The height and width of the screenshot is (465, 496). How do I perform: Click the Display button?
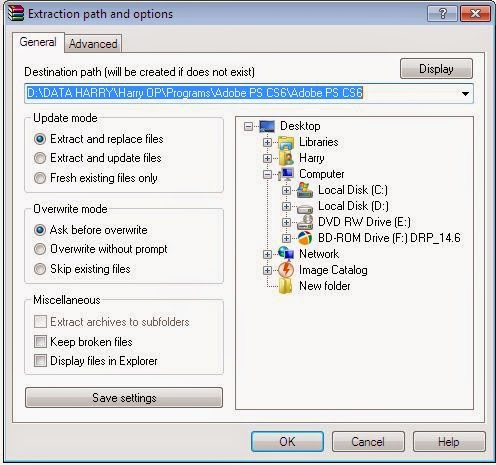click(436, 69)
